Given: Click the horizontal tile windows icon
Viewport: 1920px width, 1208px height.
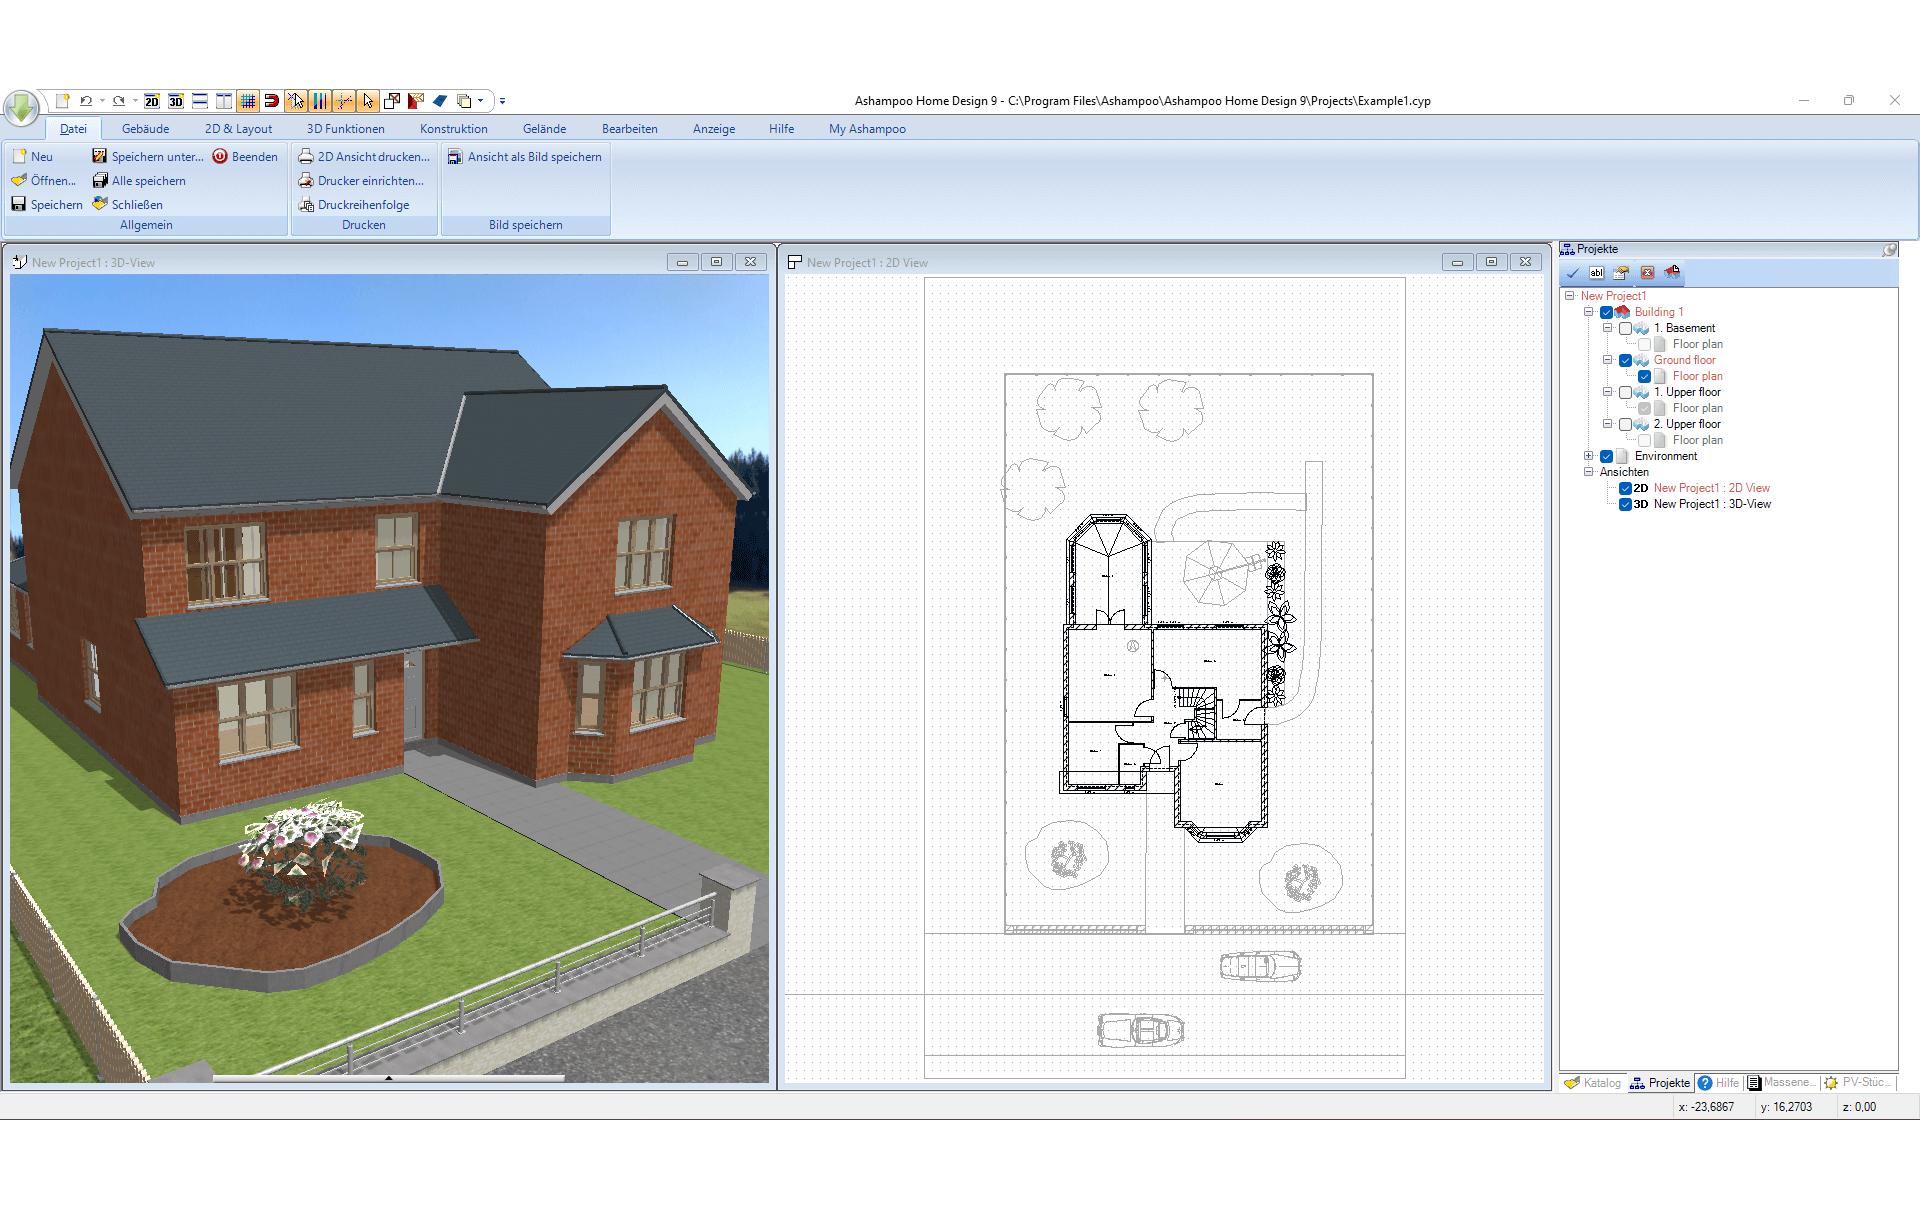Looking at the screenshot, I should click(200, 101).
